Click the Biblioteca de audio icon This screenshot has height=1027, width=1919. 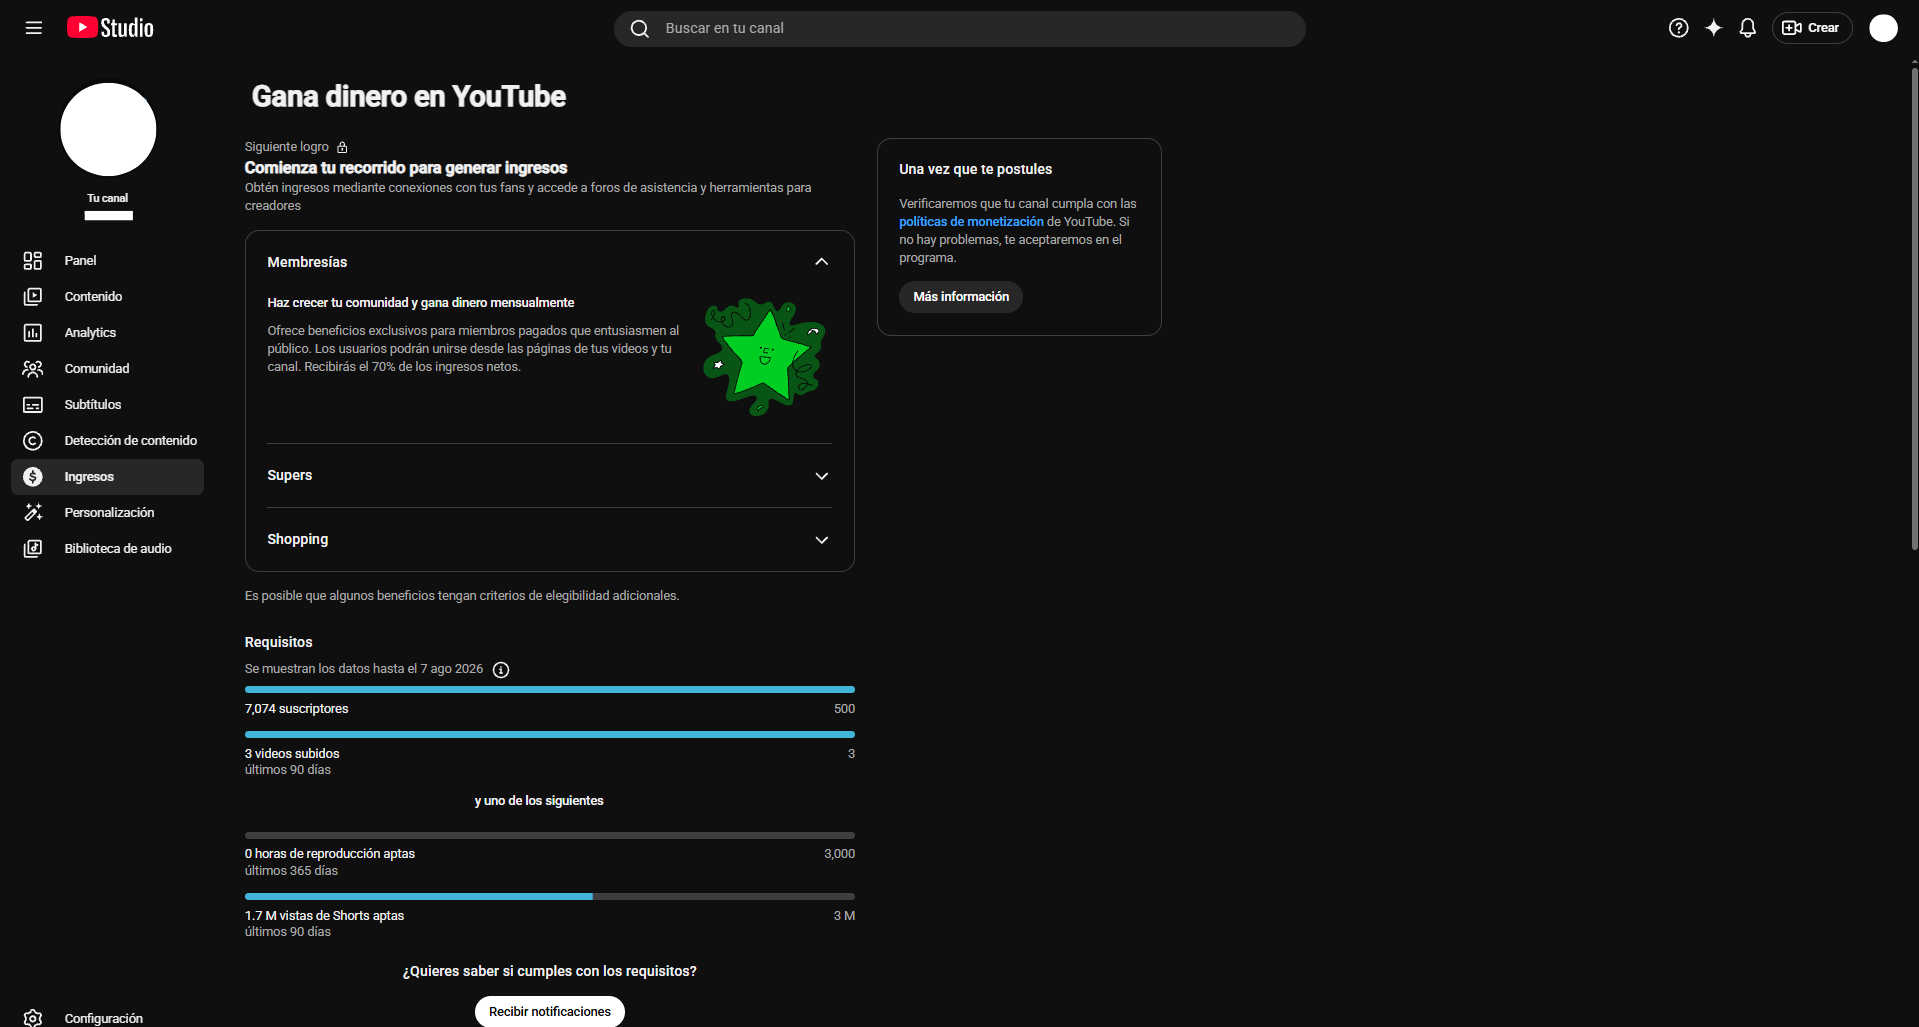click(x=33, y=549)
